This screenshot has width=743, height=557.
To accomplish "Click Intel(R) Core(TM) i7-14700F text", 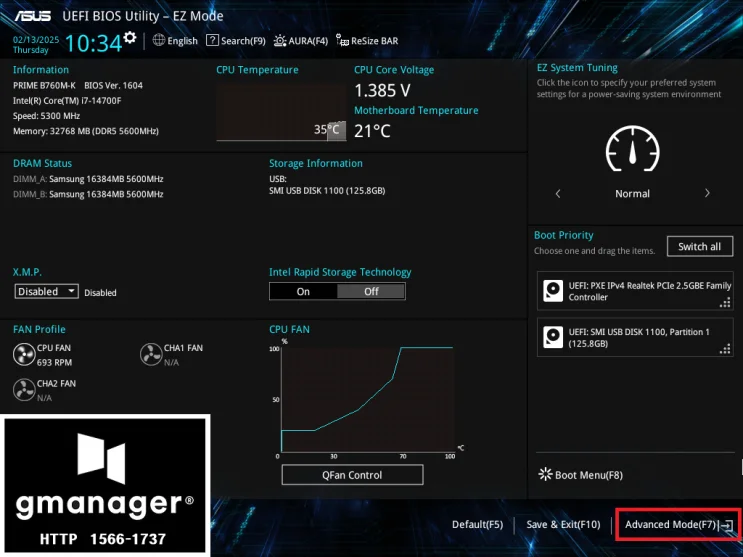I will [x=67, y=100].
